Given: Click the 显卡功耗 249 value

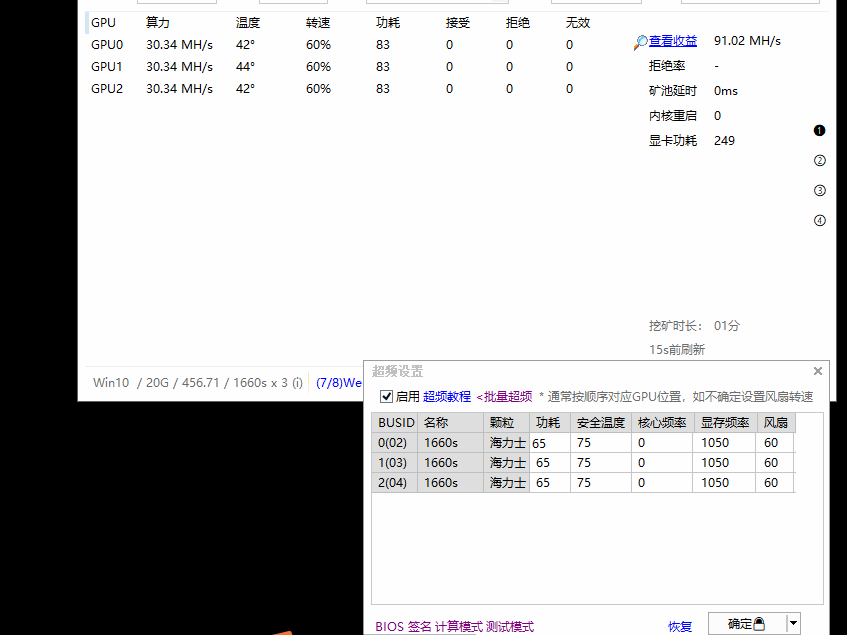Looking at the screenshot, I should coord(724,140).
